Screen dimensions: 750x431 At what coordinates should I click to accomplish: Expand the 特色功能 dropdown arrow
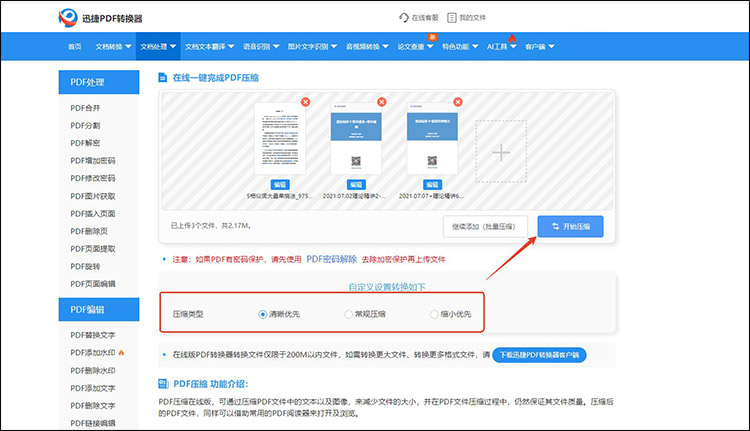475,46
